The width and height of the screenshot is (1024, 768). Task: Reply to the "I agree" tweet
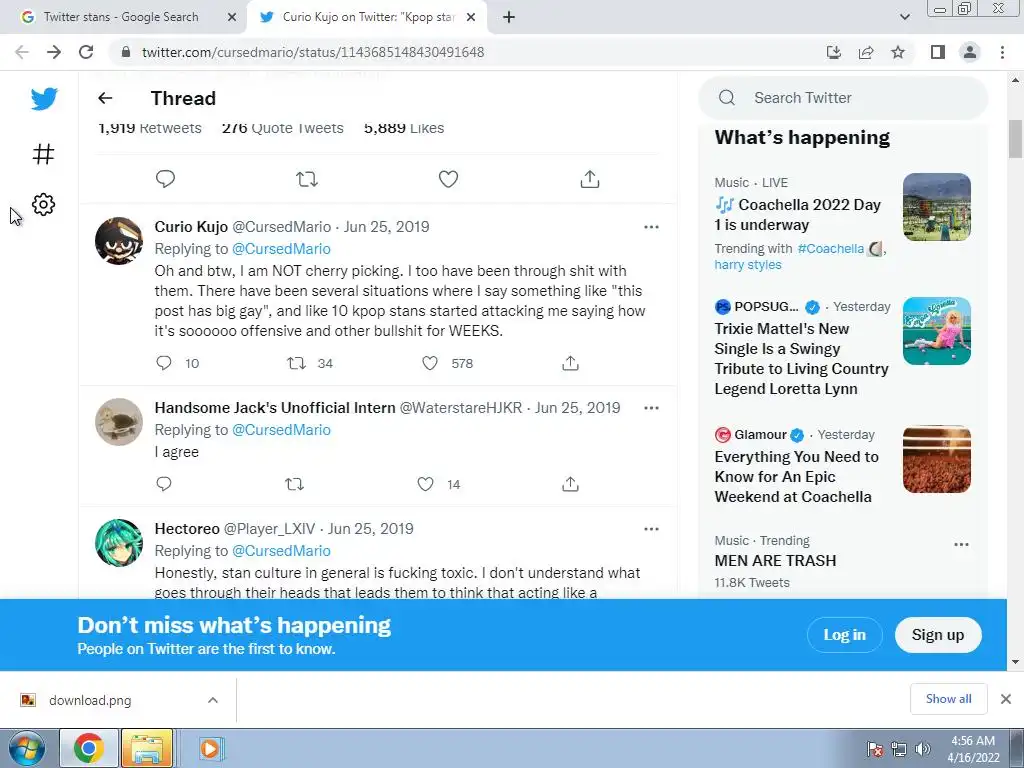click(164, 484)
